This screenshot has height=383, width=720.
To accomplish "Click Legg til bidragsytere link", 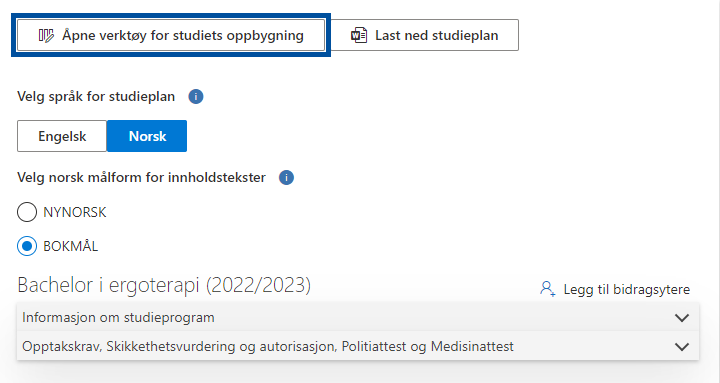I will (626, 289).
